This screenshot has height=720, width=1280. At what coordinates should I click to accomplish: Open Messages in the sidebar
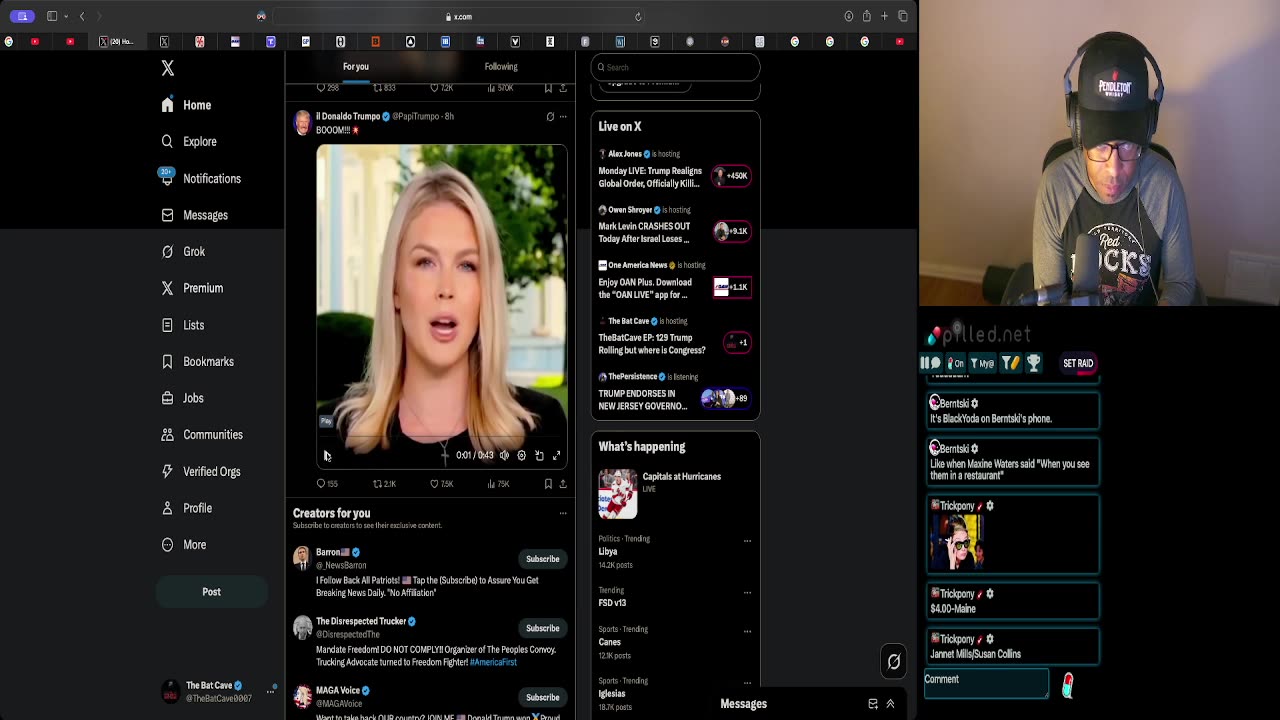194,215
